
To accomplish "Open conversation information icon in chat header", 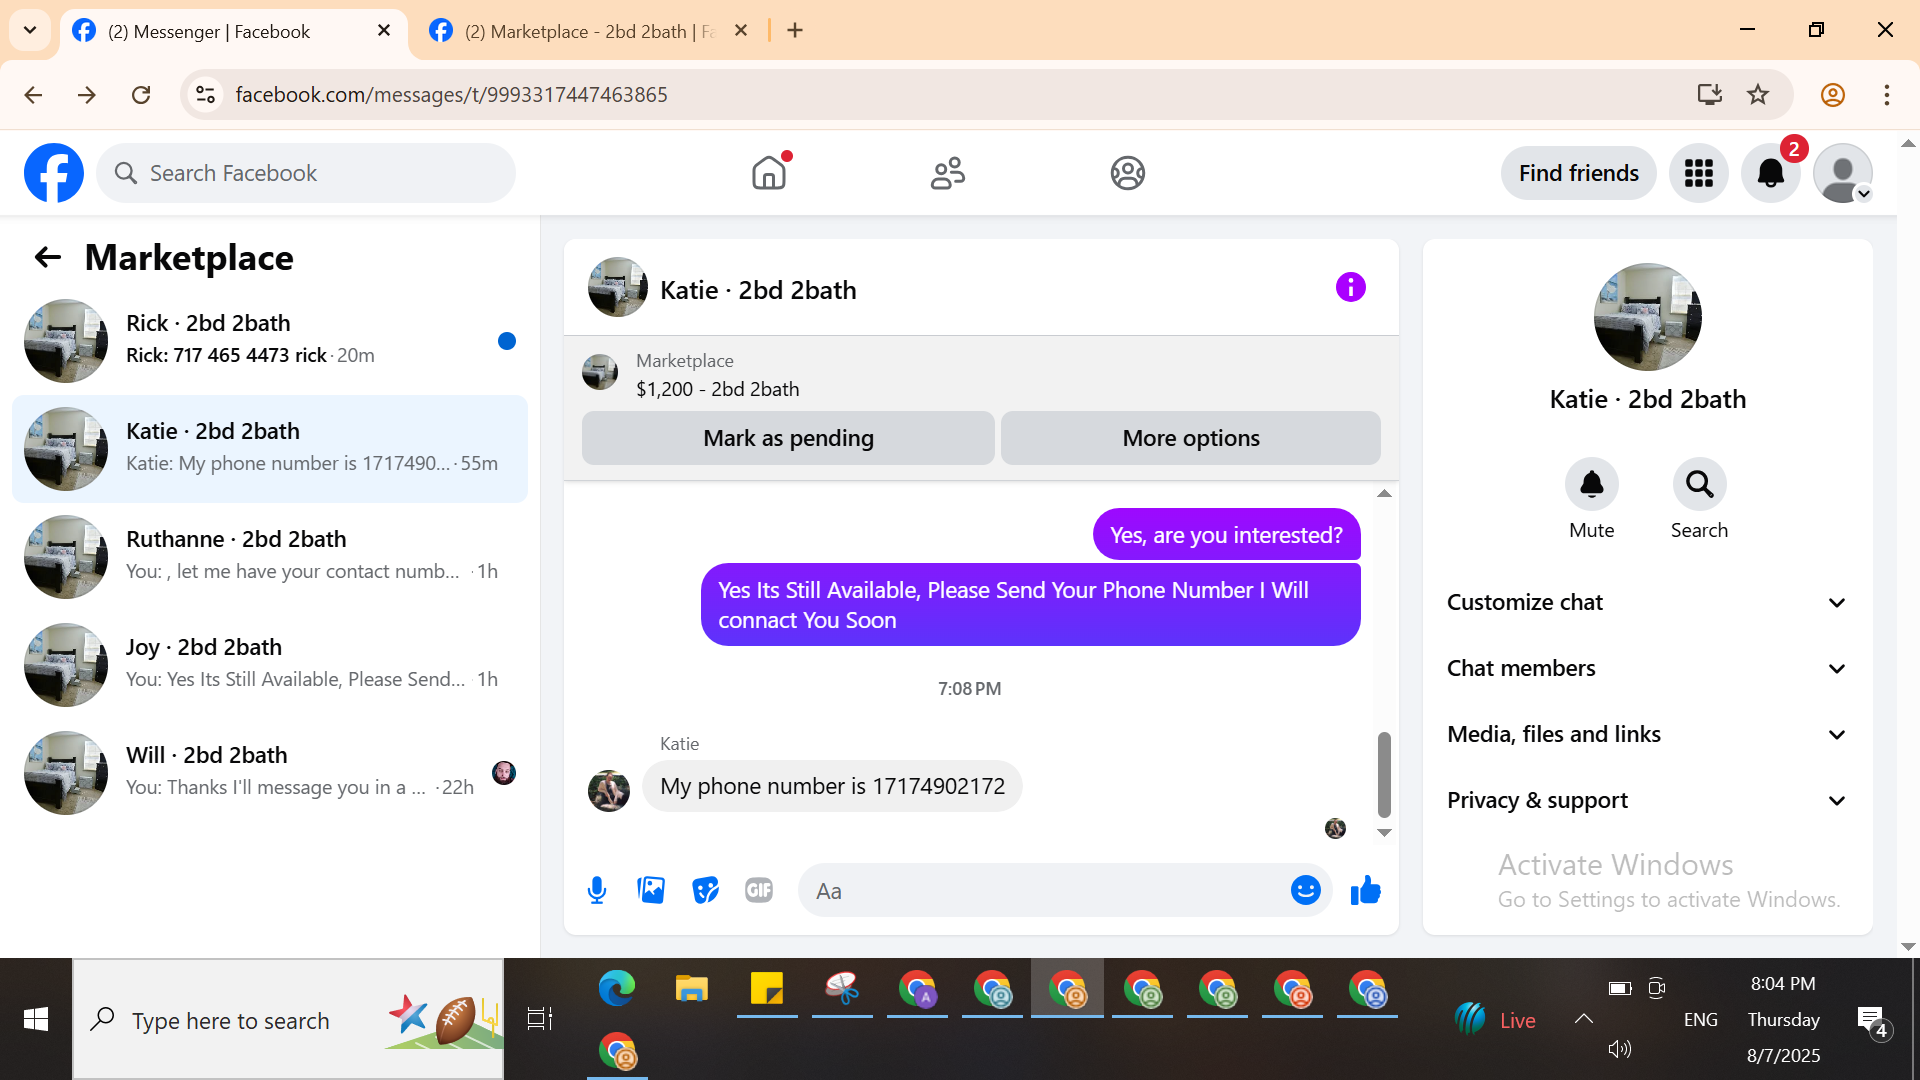I will pyautogui.click(x=1351, y=287).
